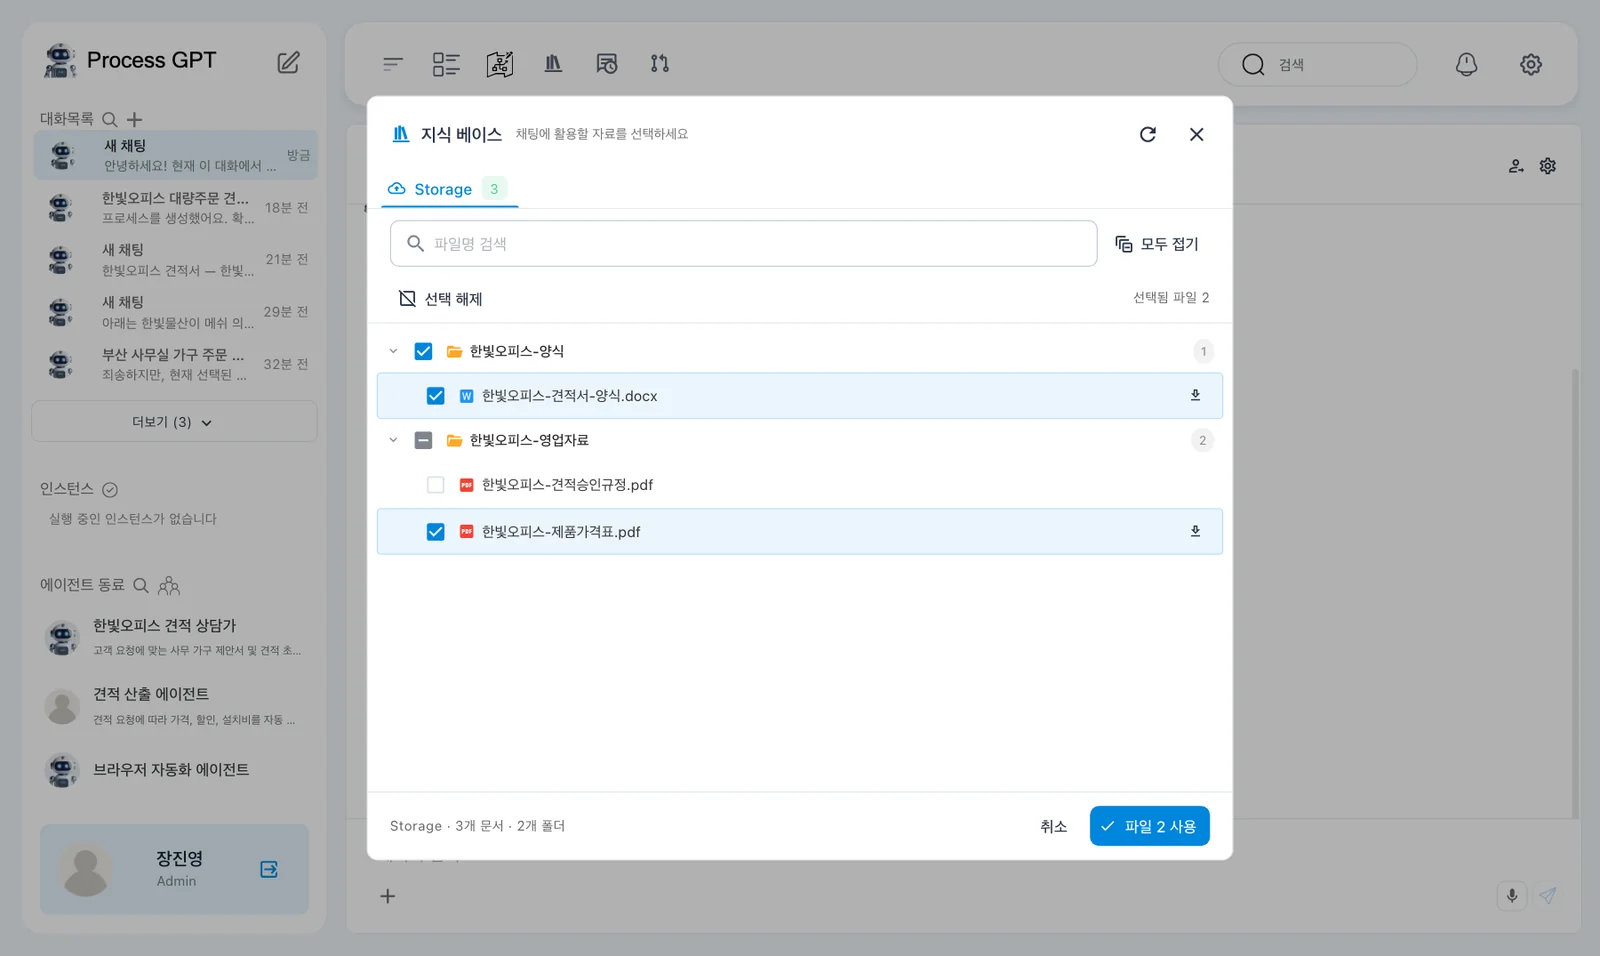Select the Storage tab
The image size is (1600, 956).
[449, 189]
